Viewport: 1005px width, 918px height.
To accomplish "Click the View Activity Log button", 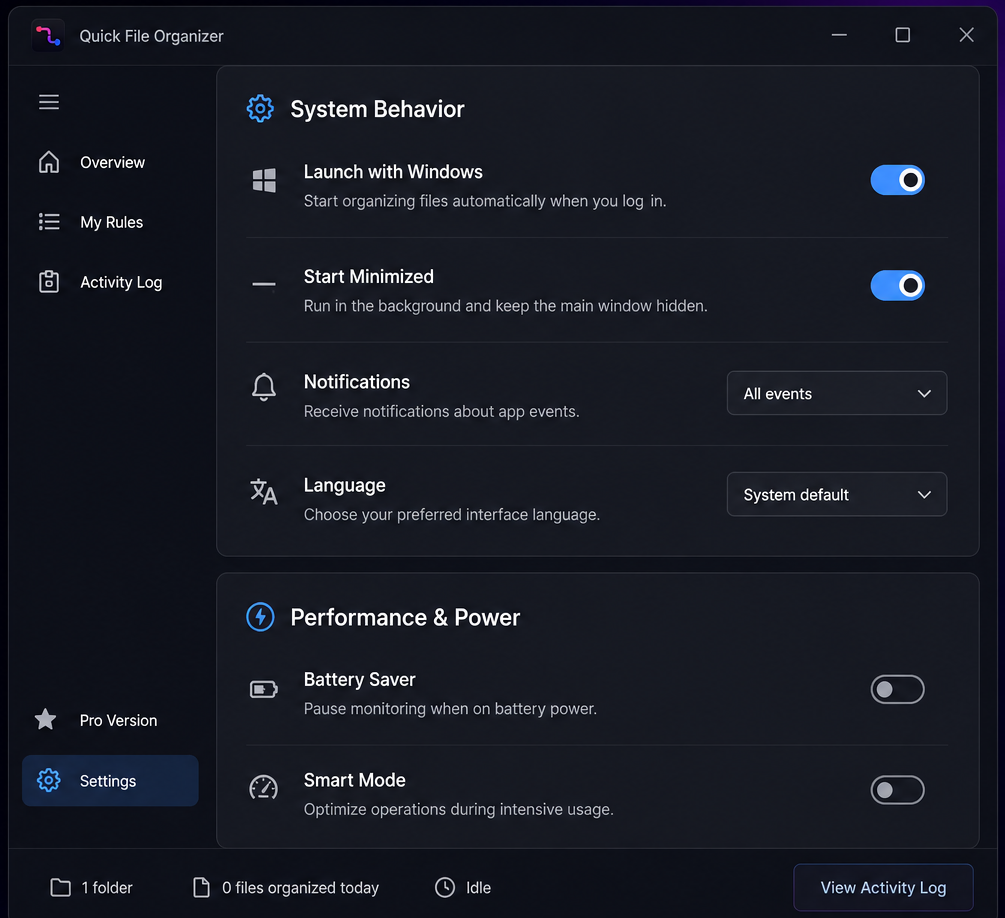I will (x=883, y=887).
